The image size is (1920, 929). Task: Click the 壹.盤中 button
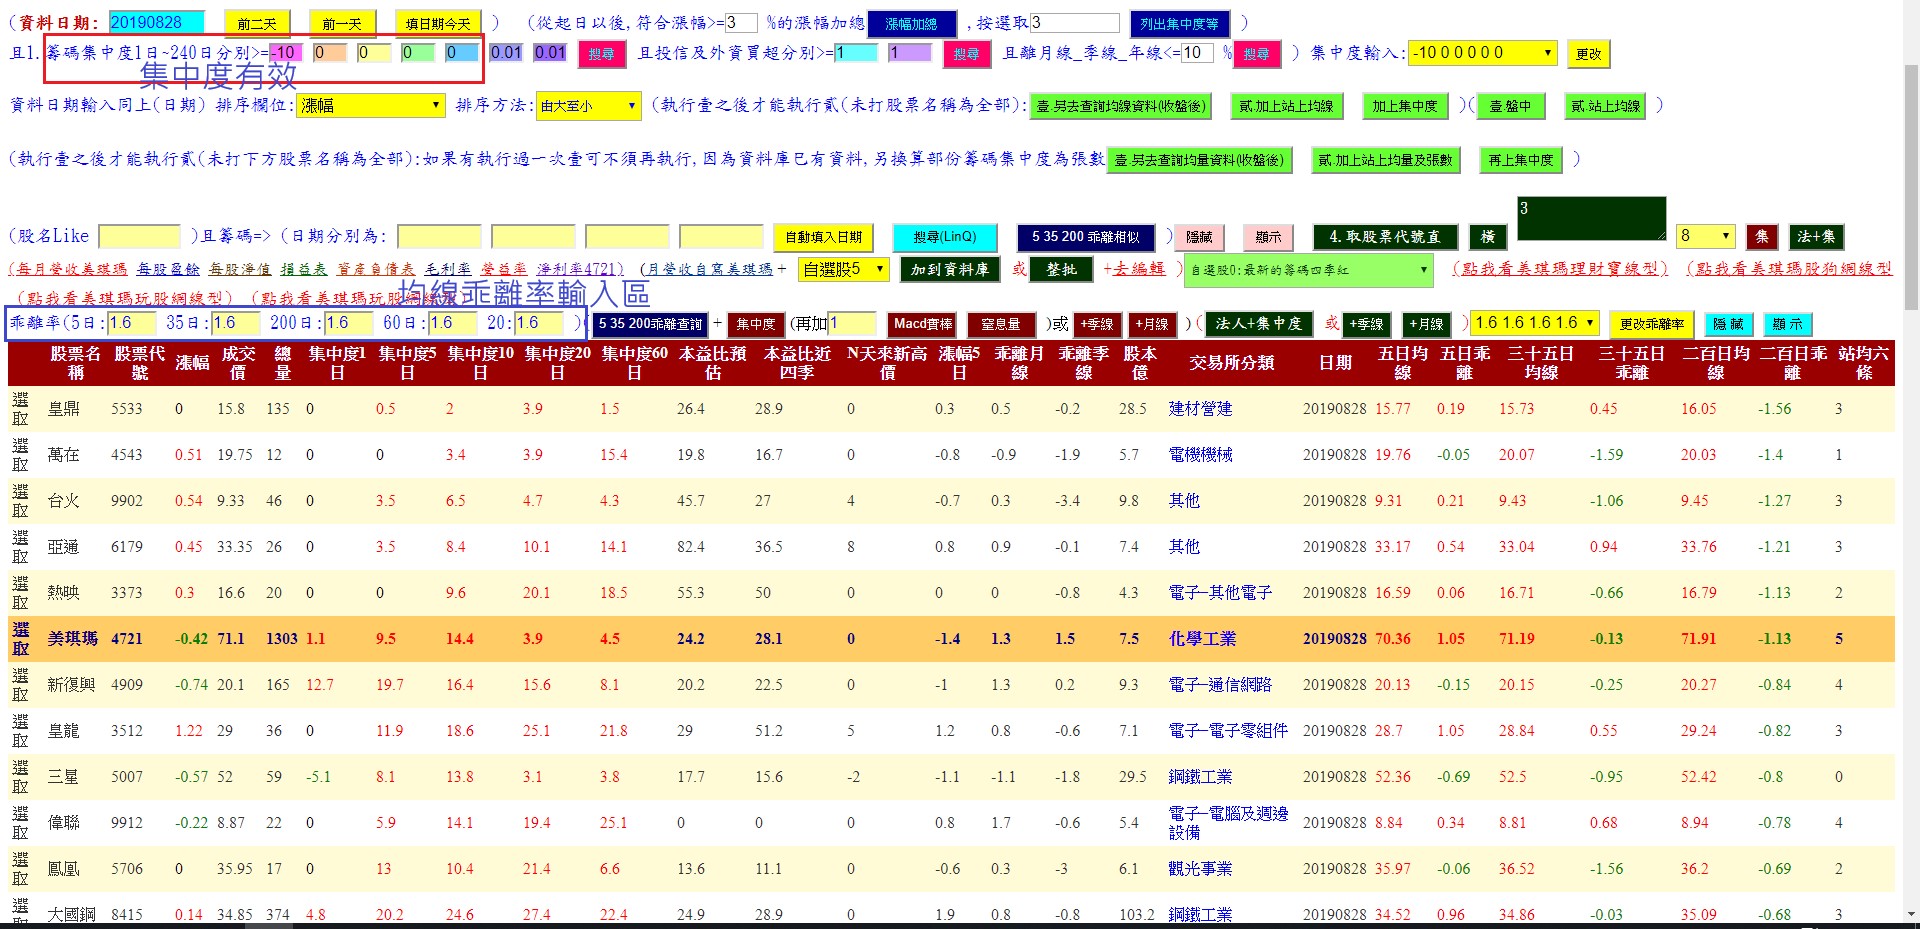1510,106
